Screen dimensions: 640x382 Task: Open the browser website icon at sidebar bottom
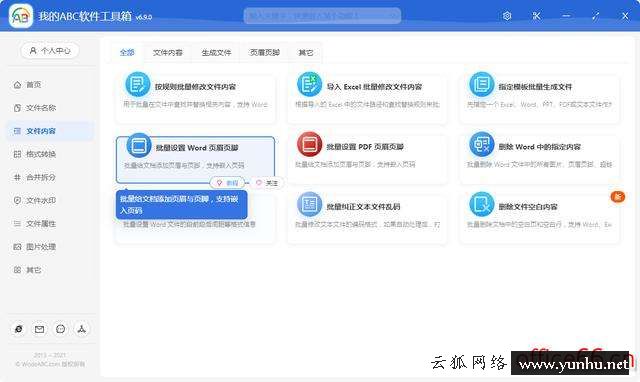click(18, 329)
